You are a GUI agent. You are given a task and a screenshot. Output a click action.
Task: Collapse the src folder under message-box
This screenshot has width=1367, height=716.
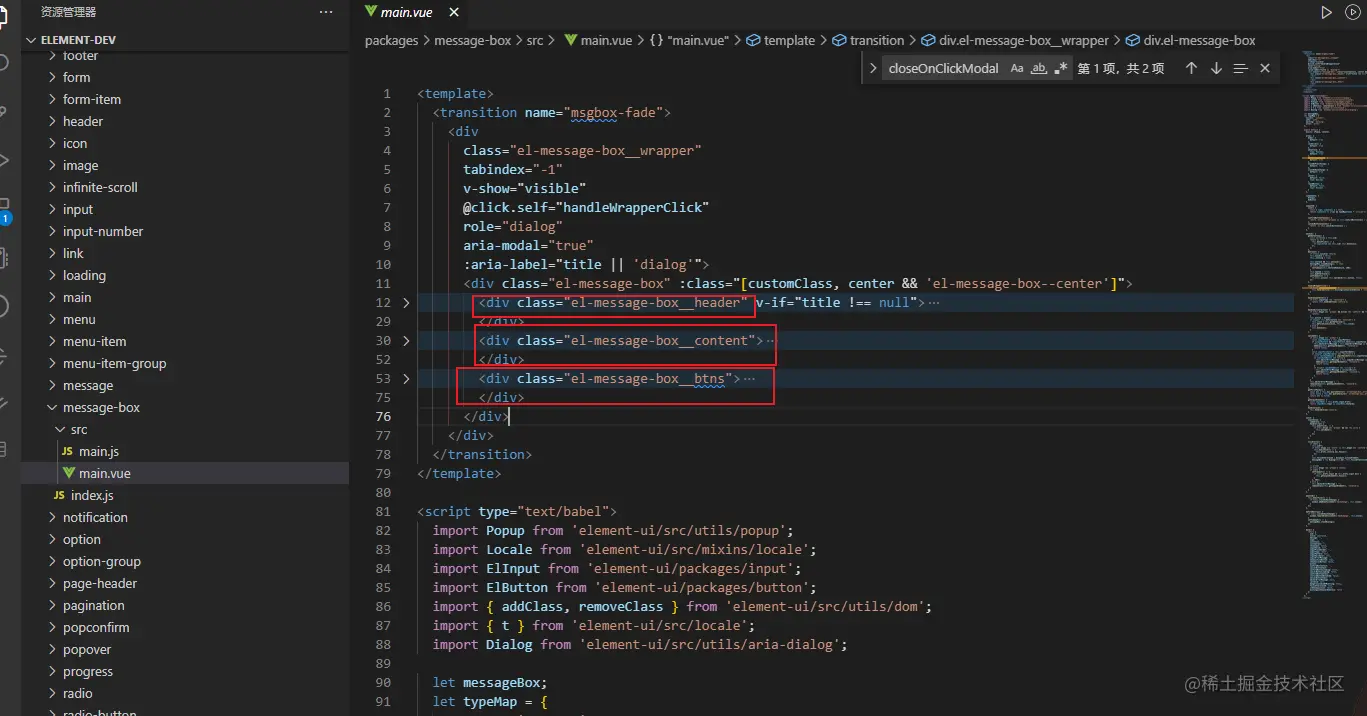tap(61, 430)
